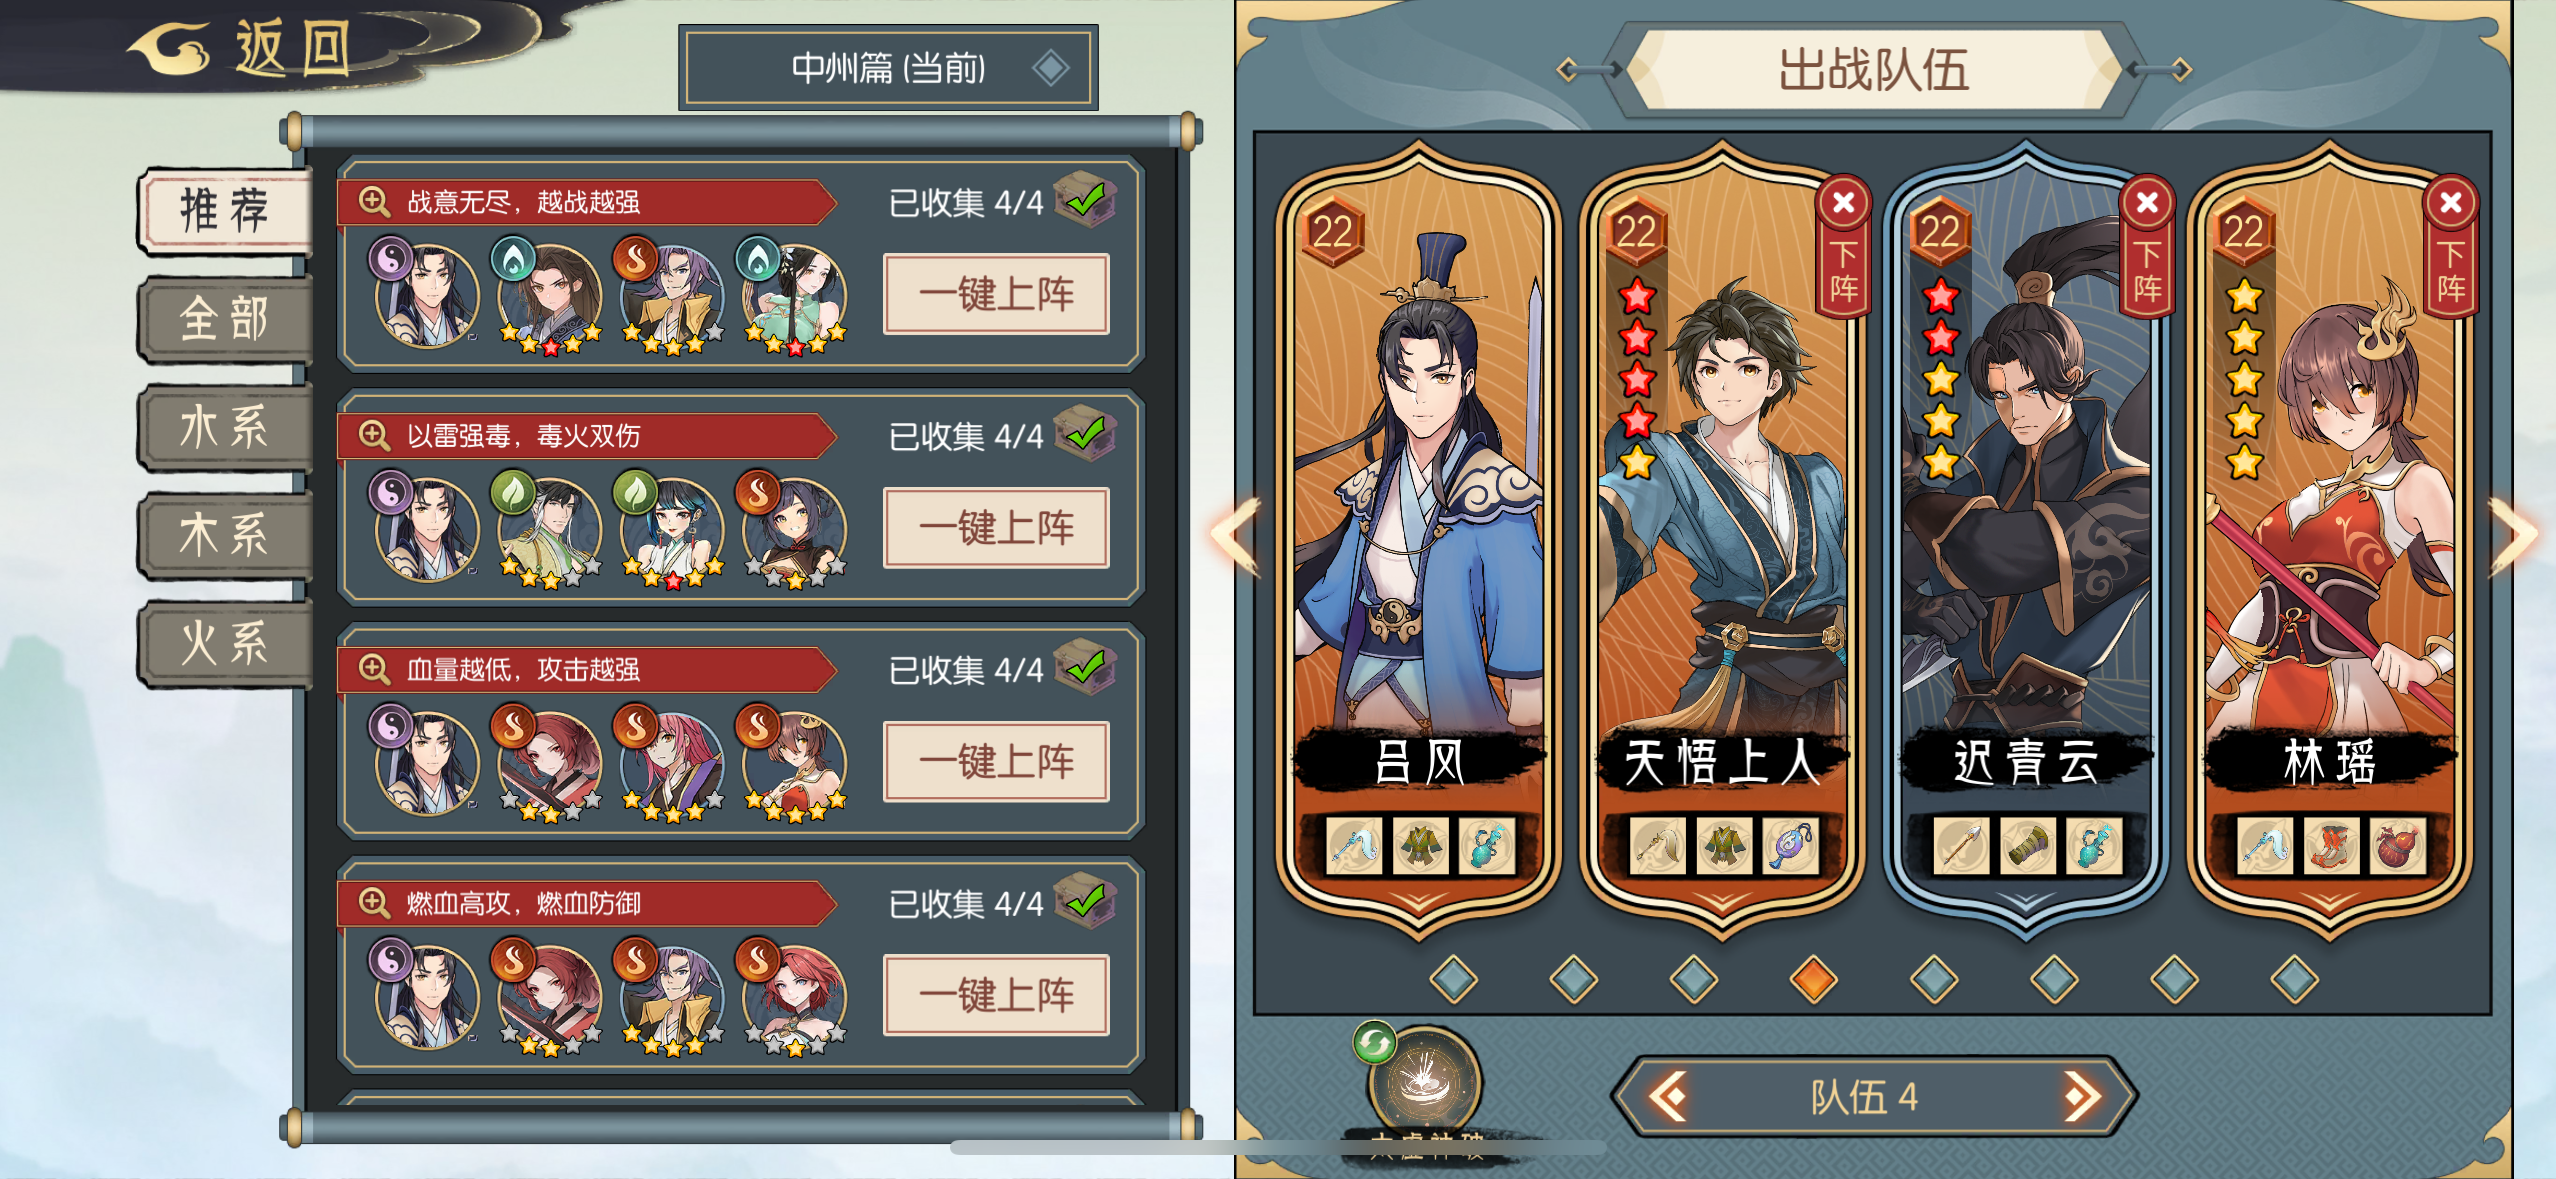Toggle the checked chest icon on 战意无尽 row
The width and height of the screenshot is (2556, 1179).
coord(1085,199)
